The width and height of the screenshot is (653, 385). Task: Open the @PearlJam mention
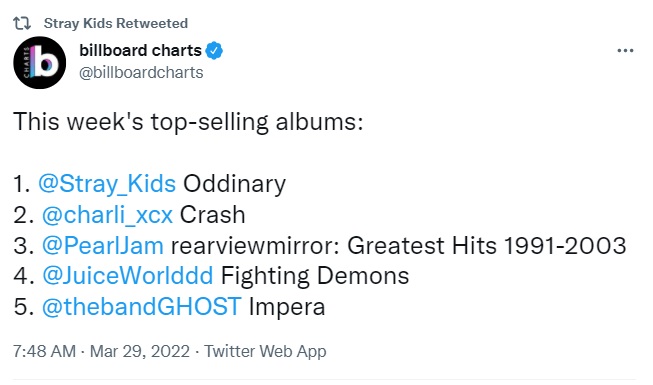click(x=102, y=245)
